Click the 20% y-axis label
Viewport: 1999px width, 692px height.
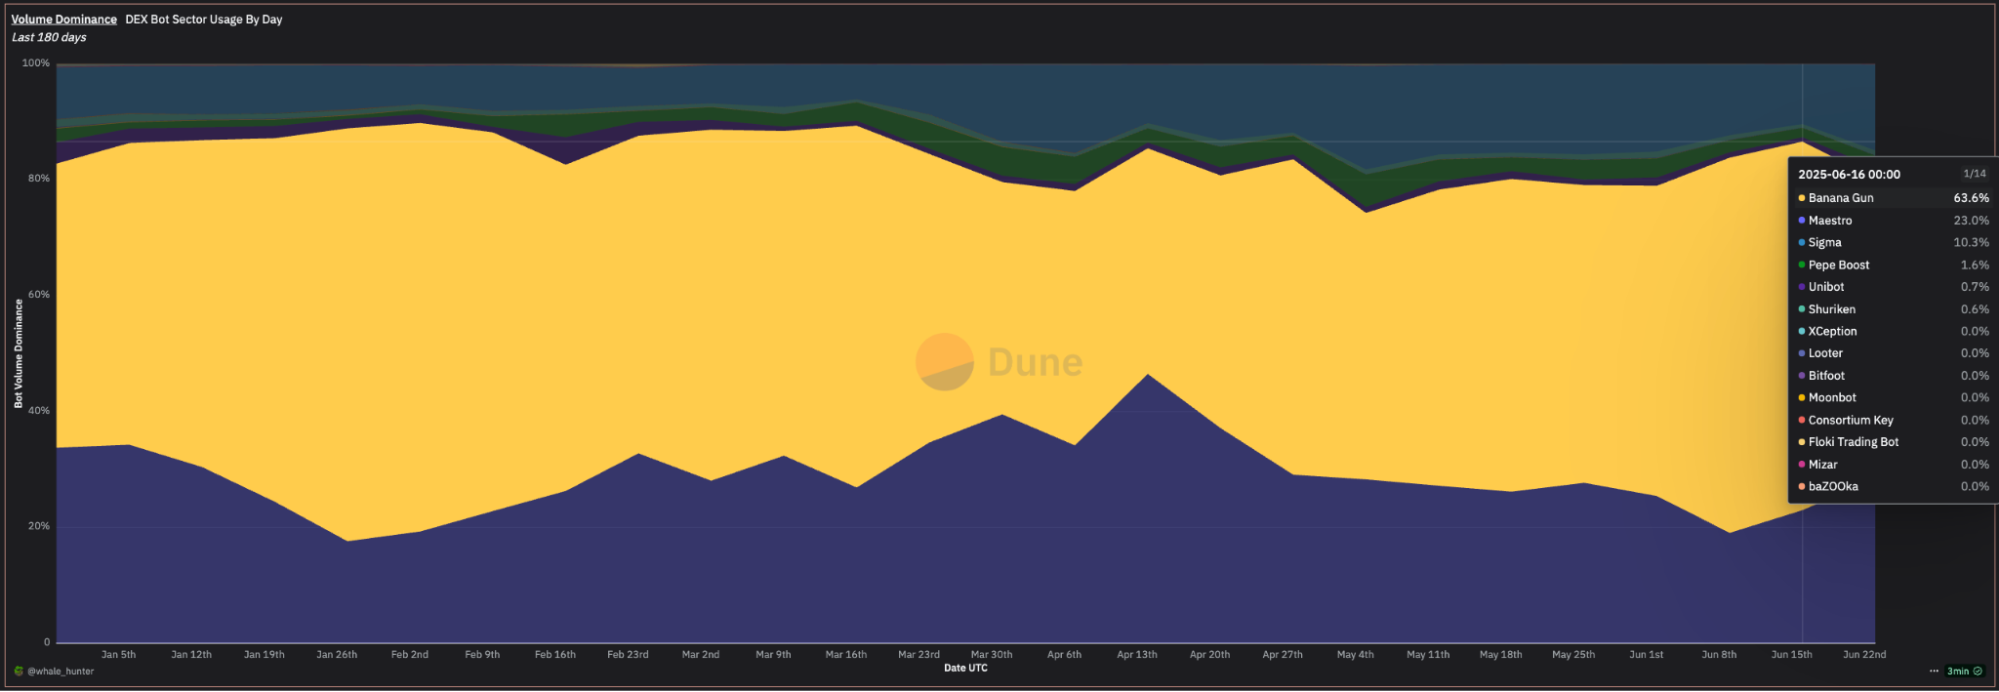tap(39, 526)
